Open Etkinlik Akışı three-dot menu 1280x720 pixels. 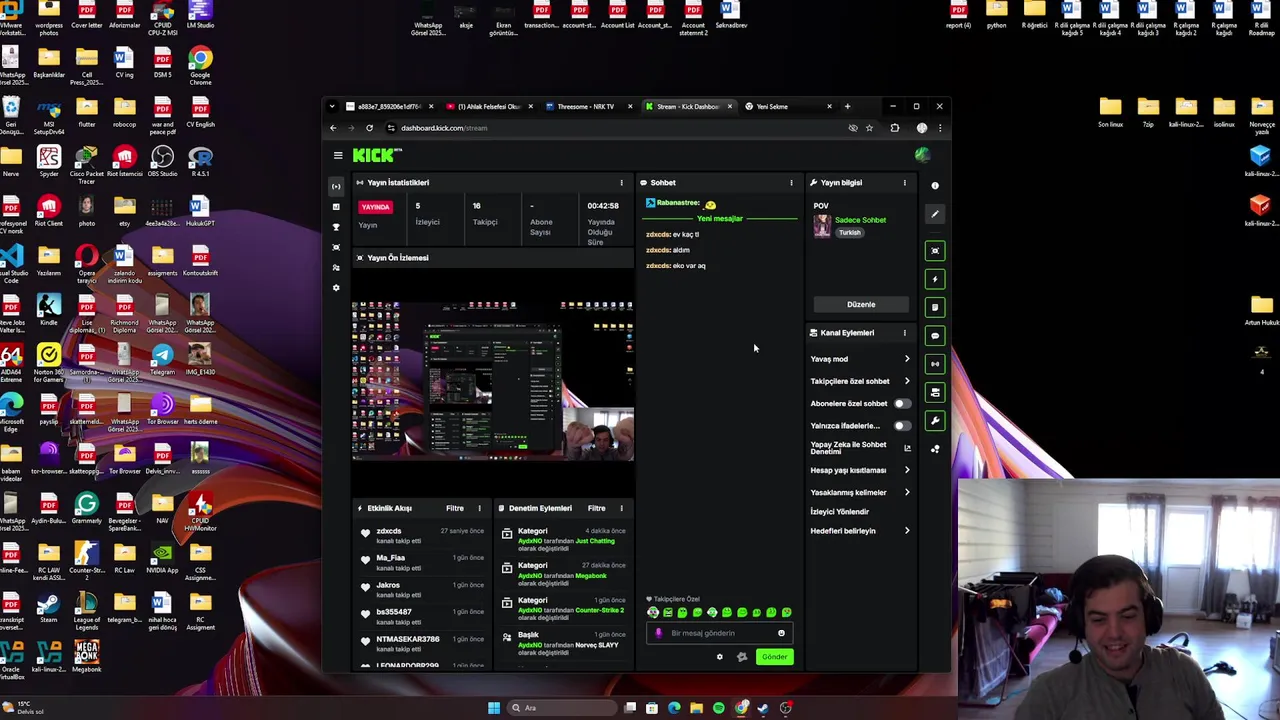pos(479,508)
